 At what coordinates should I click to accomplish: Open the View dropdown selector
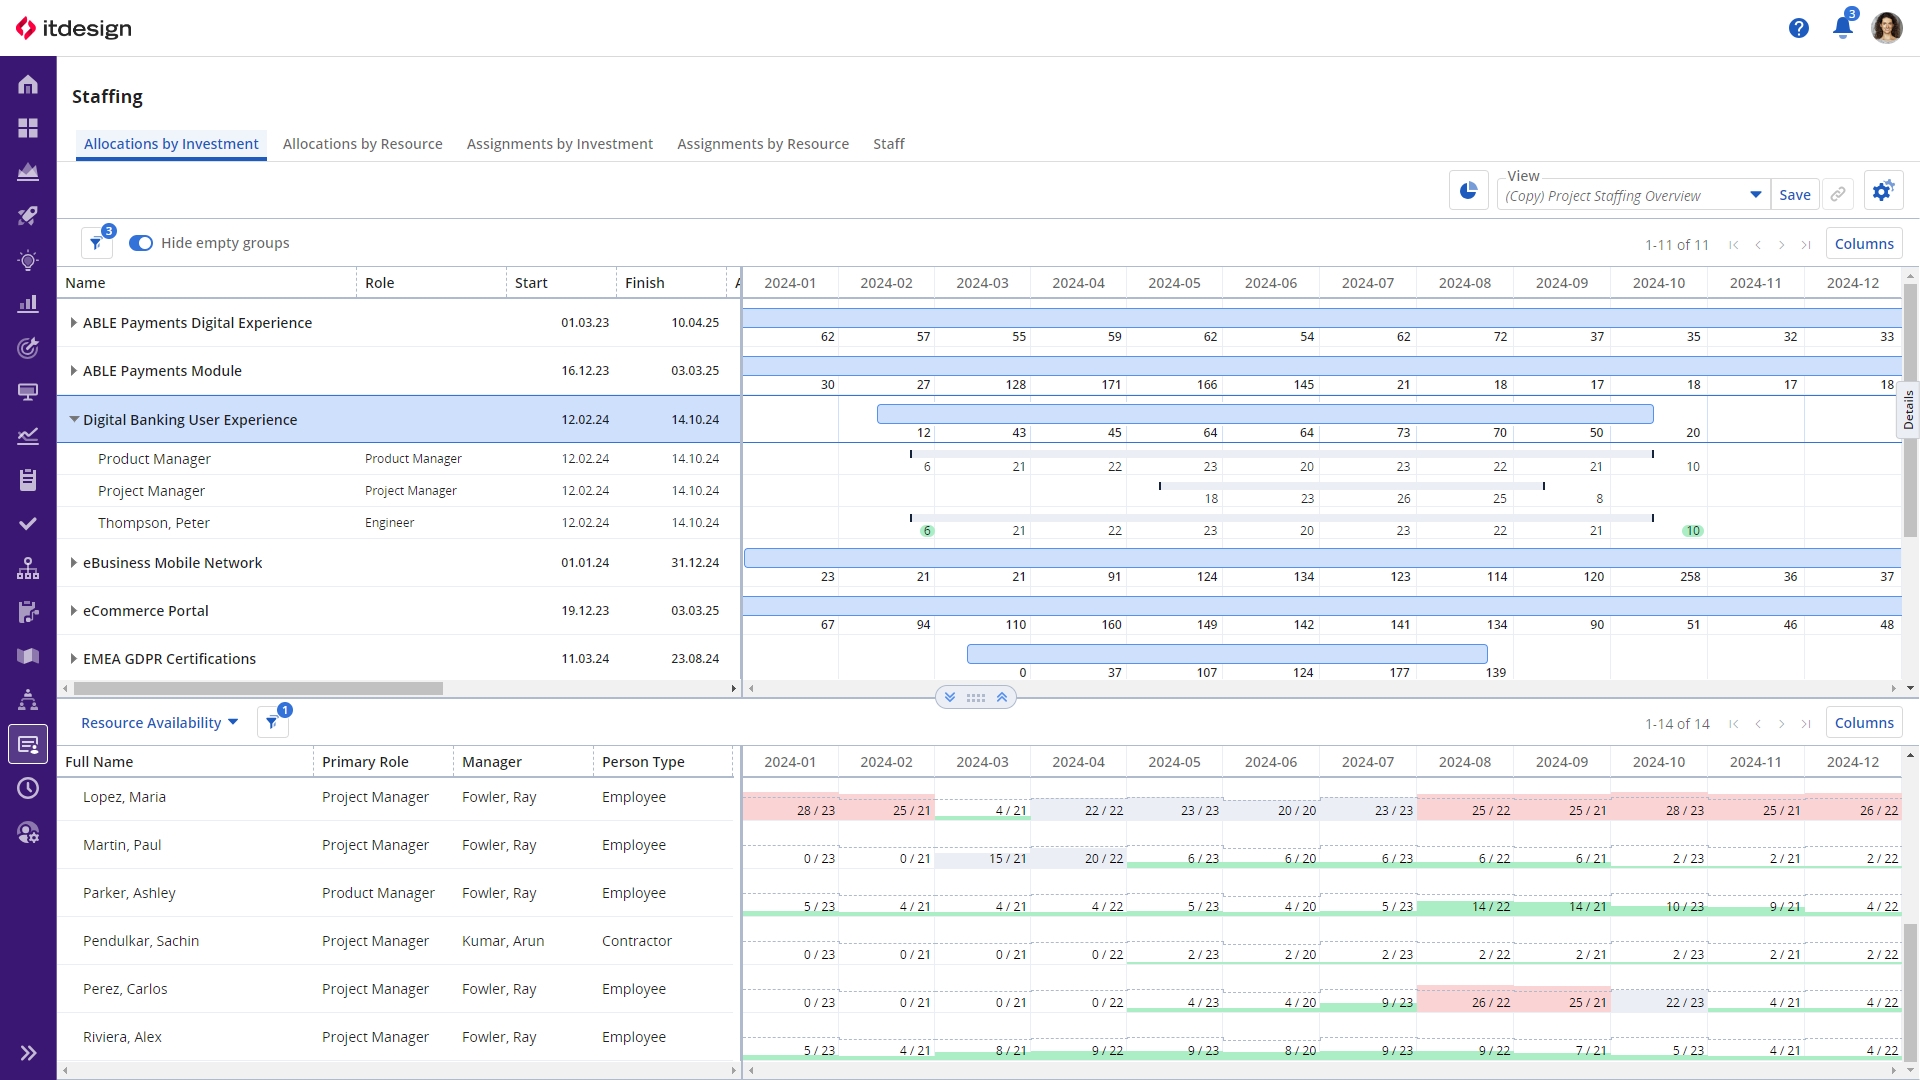1755,195
